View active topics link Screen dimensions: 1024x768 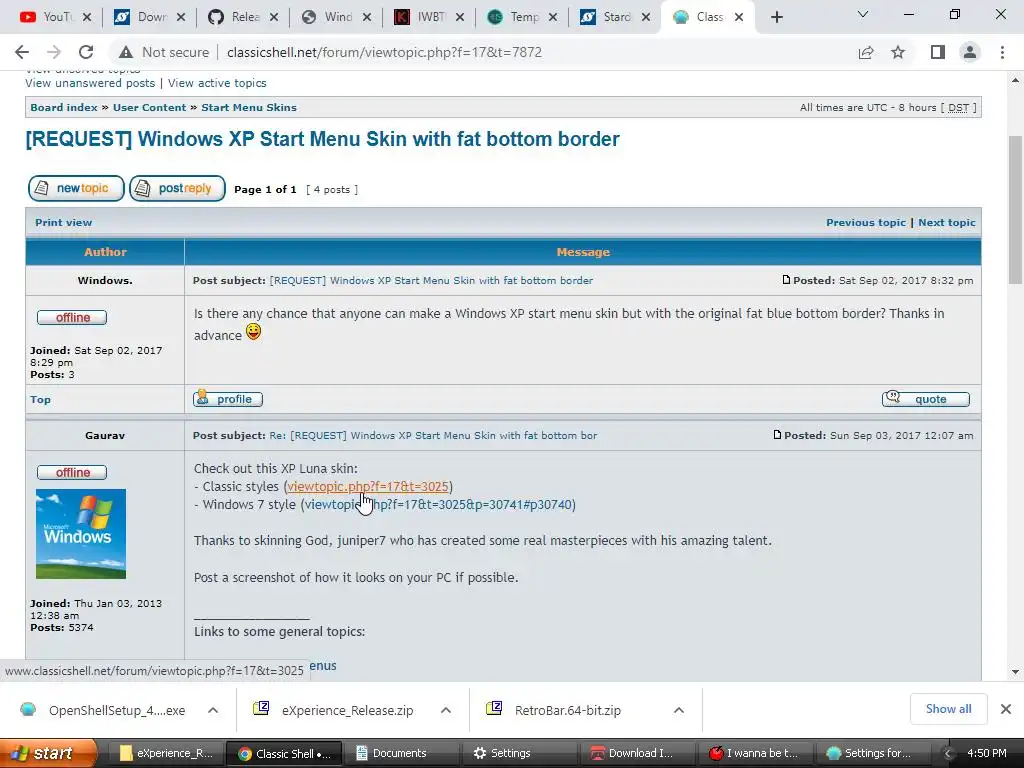click(x=217, y=83)
